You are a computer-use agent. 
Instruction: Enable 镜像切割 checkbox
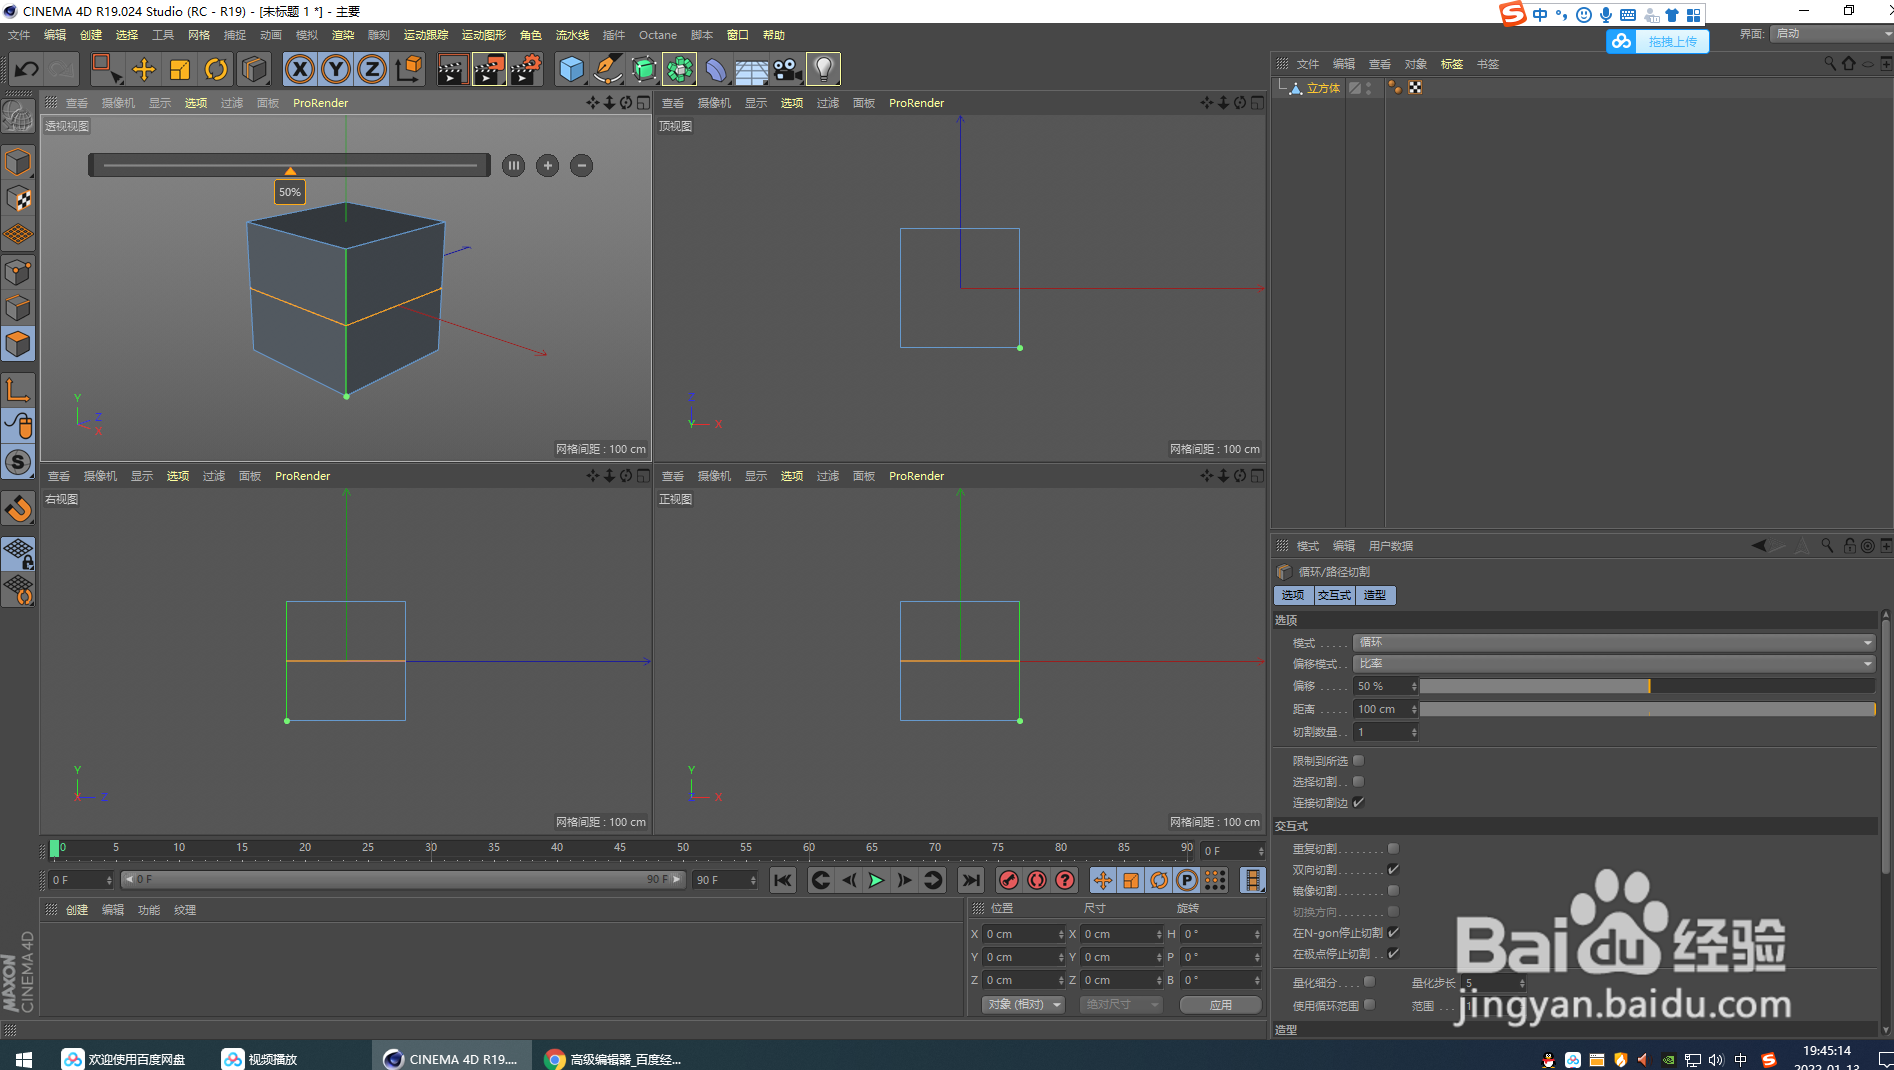coord(1393,890)
